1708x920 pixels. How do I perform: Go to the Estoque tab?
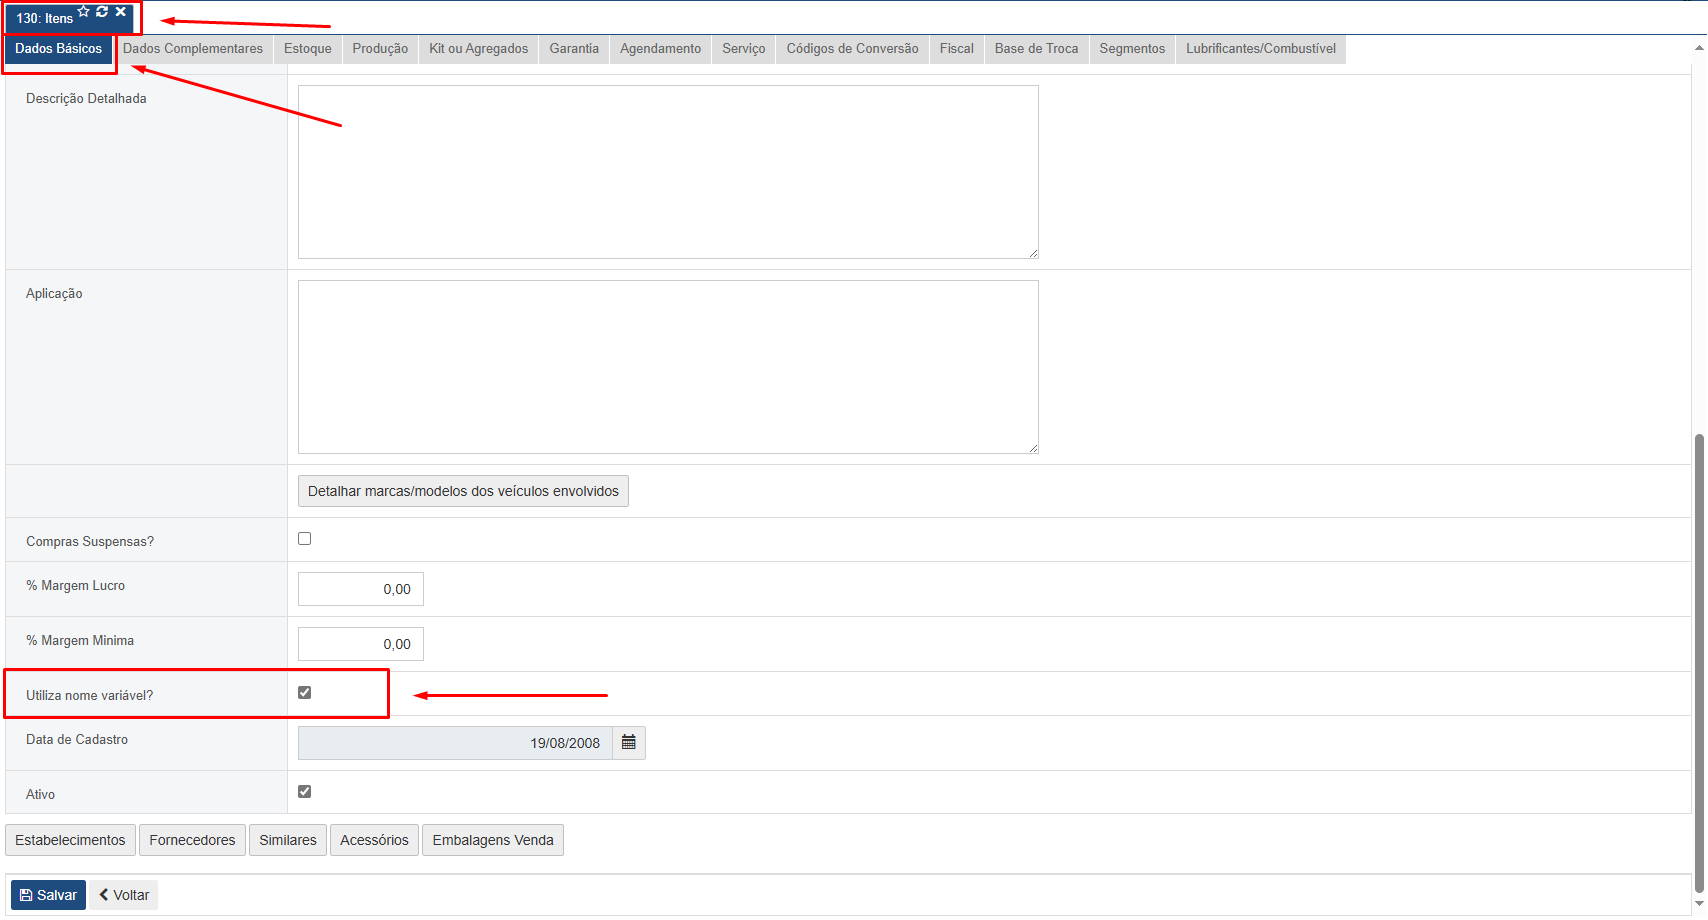(x=308, y=49)
